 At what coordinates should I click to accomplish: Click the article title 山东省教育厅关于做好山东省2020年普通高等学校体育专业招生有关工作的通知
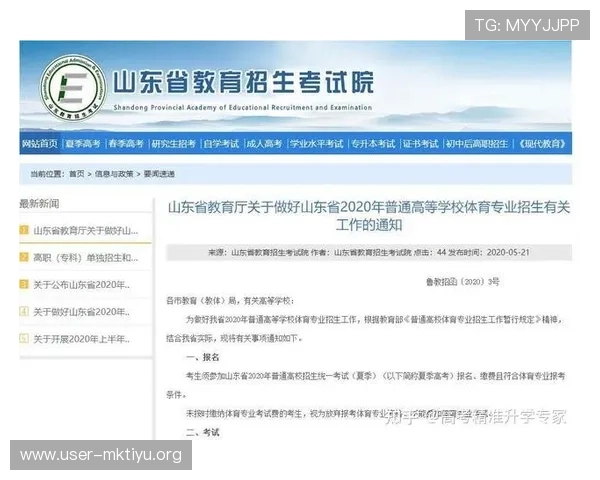(369, 216)
